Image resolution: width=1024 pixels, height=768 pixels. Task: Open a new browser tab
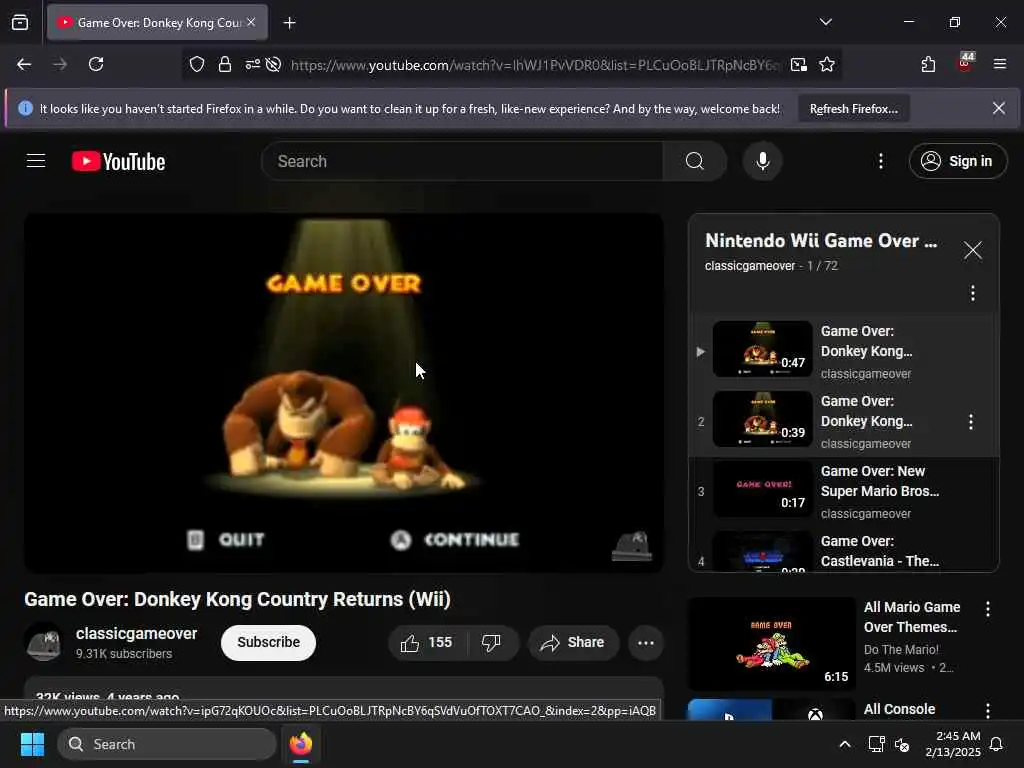pyautogui.click(x=289, y=23)
